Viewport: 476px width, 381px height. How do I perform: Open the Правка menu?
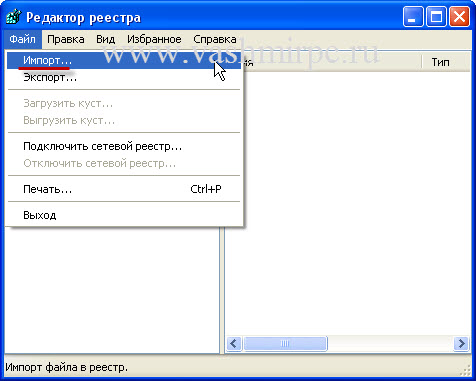66,39
